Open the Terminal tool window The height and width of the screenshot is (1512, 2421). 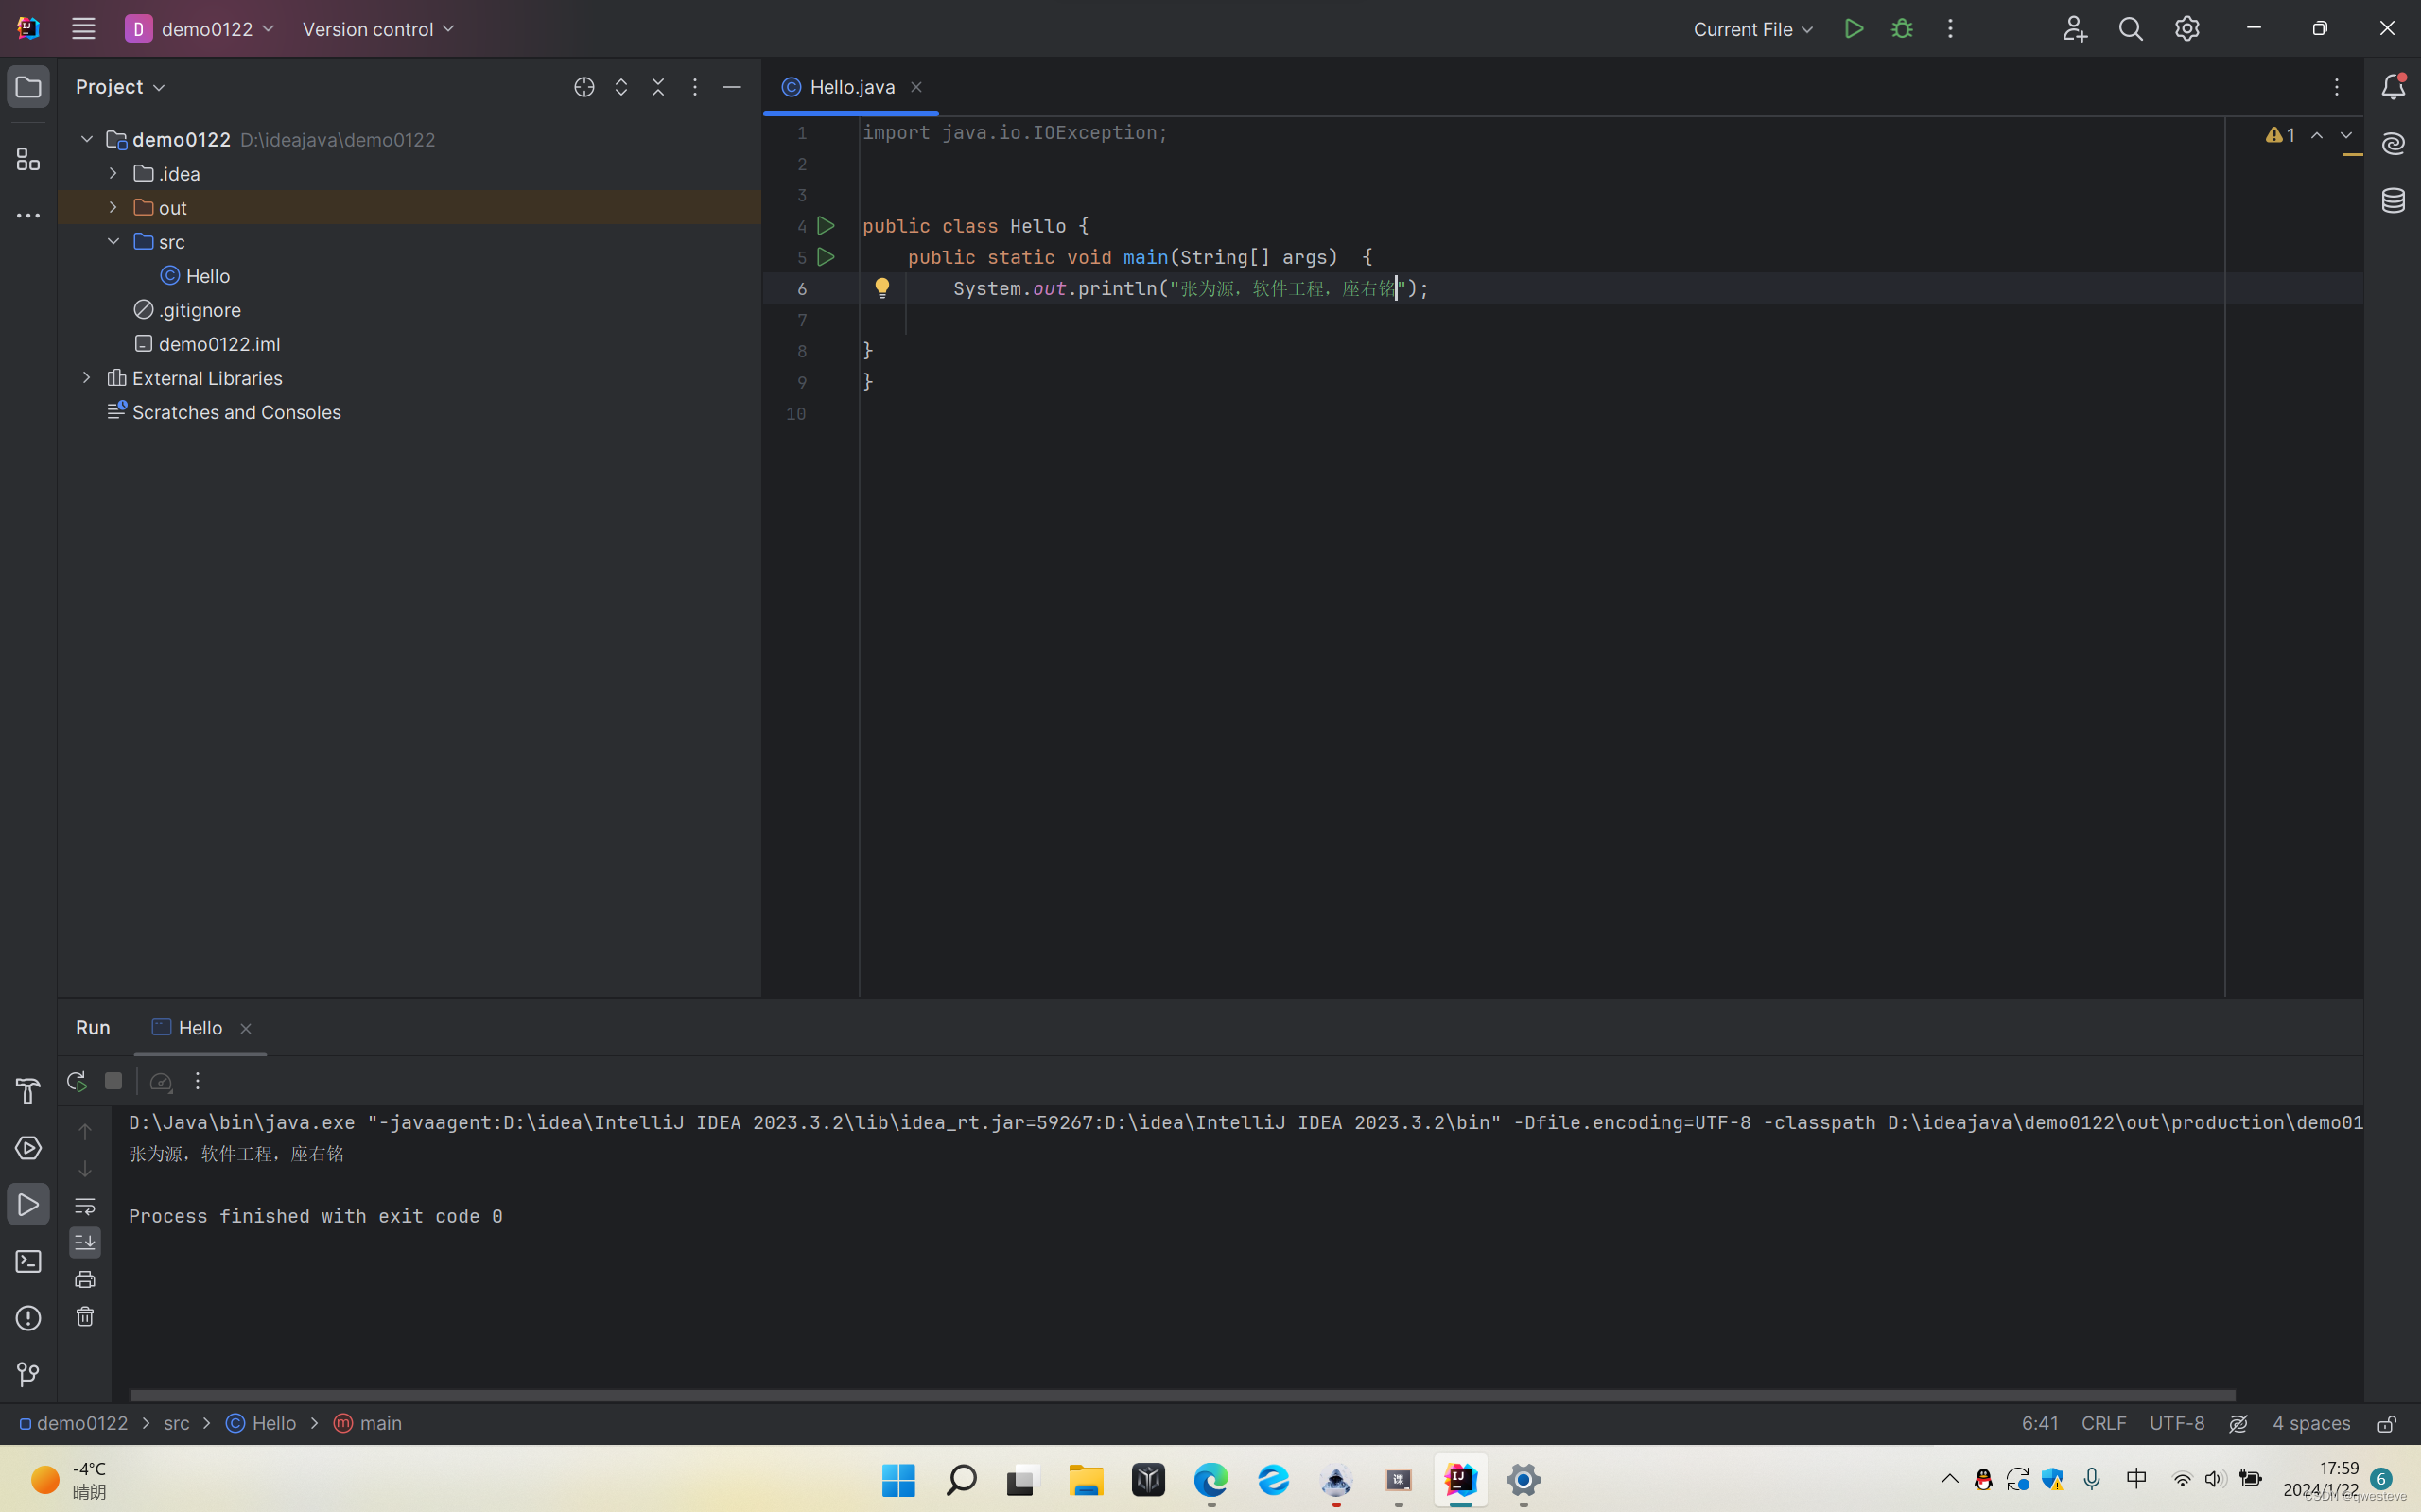point(28,1261)
